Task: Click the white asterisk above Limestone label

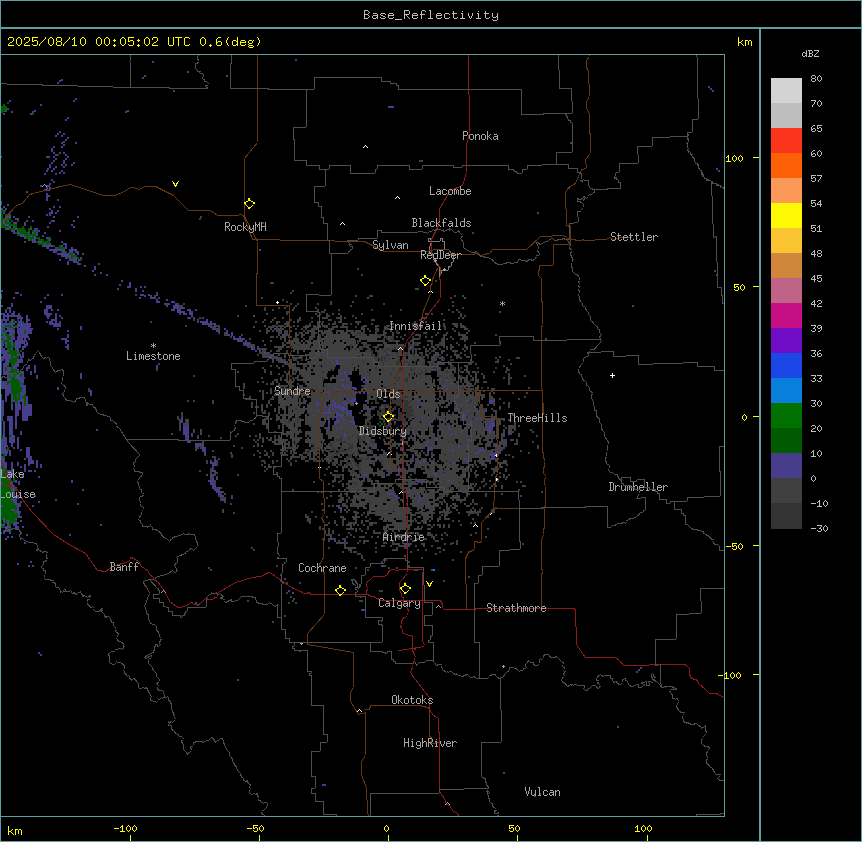Action: [153, 345]
